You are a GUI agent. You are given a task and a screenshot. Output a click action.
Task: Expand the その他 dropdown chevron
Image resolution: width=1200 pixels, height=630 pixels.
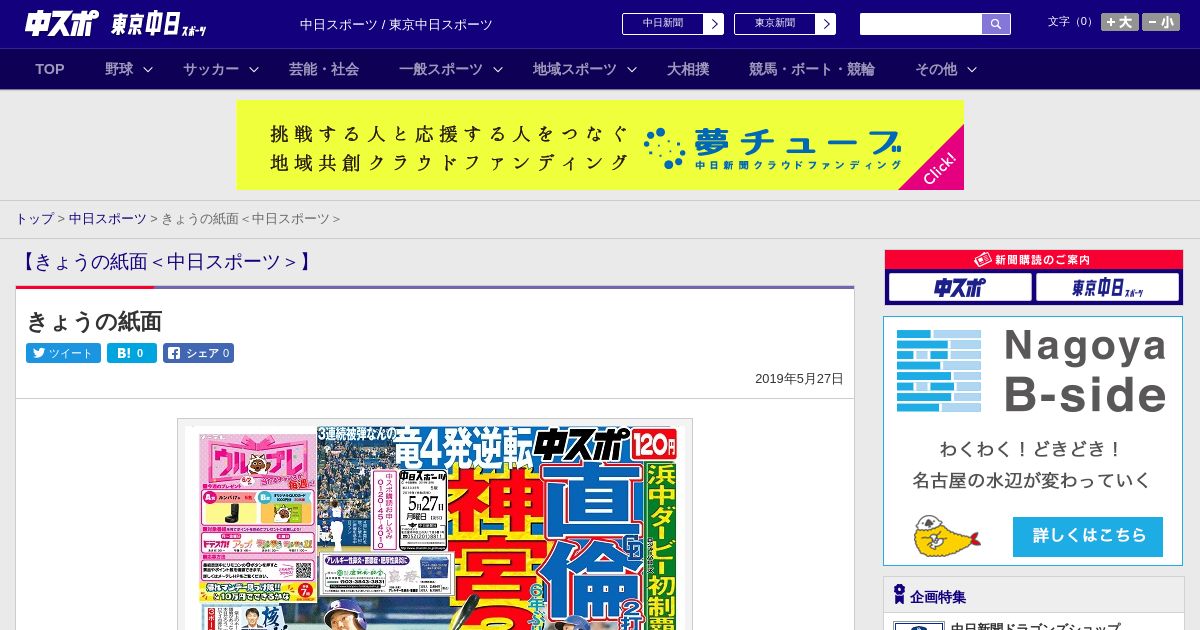pos(972,69)
